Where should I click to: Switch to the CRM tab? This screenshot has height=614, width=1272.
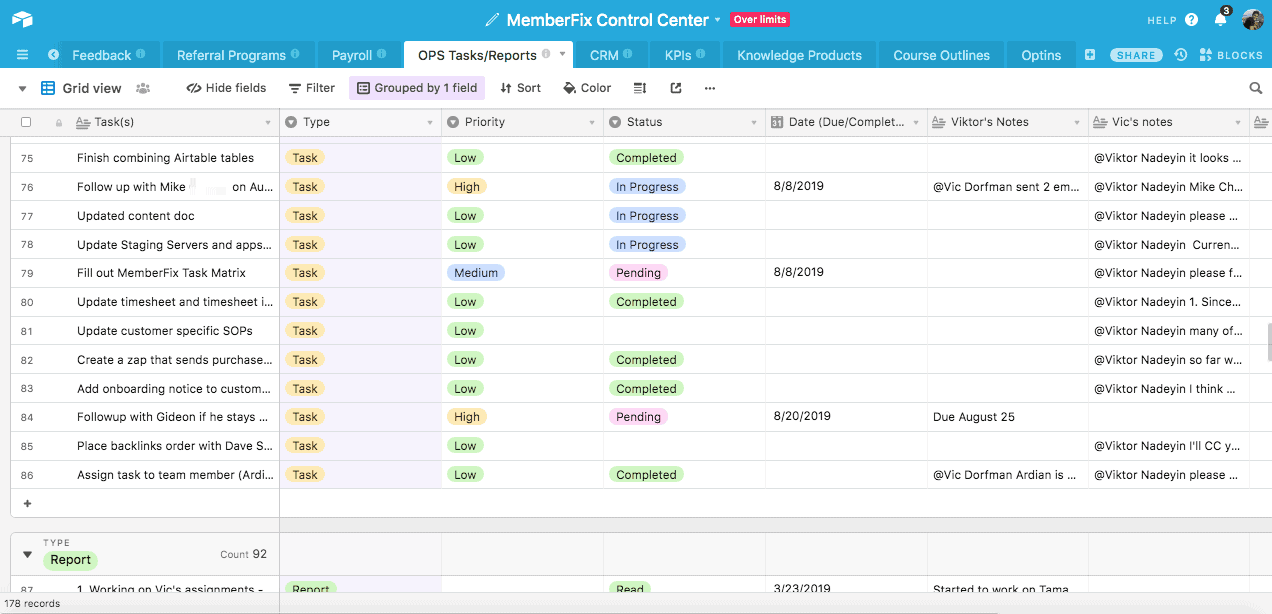point(604,55)
